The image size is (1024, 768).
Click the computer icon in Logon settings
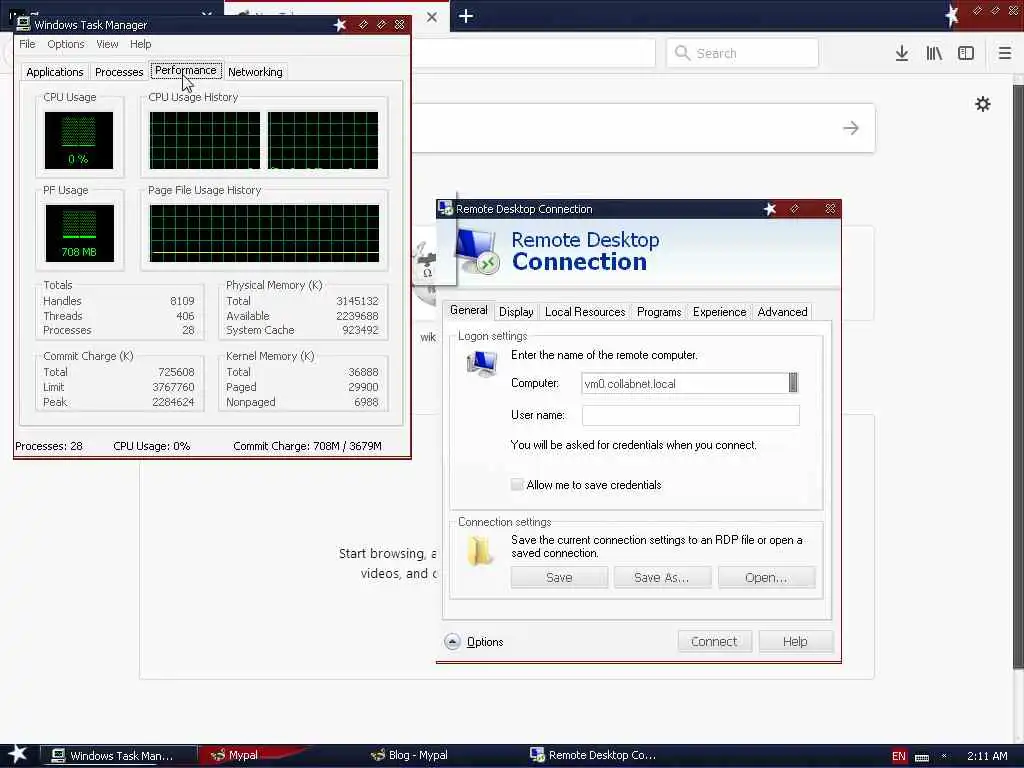click(x=482, y=364)
